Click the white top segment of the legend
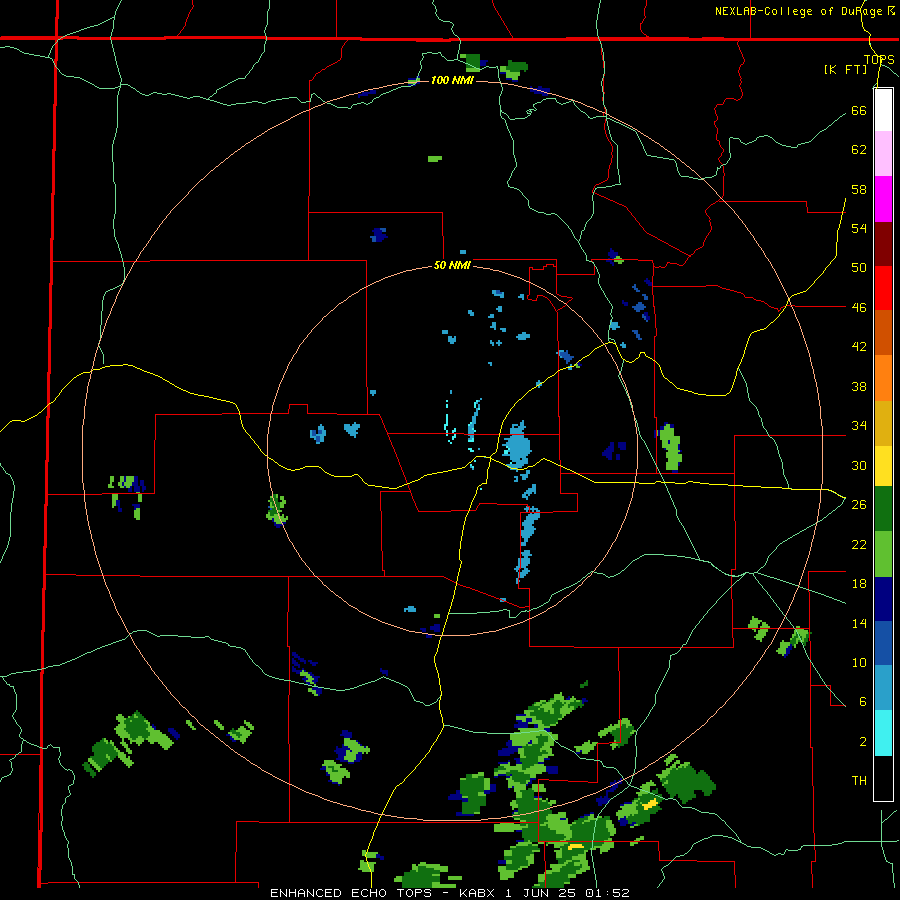This screenshot has height=900, width=900. click(x=883, y=110)
